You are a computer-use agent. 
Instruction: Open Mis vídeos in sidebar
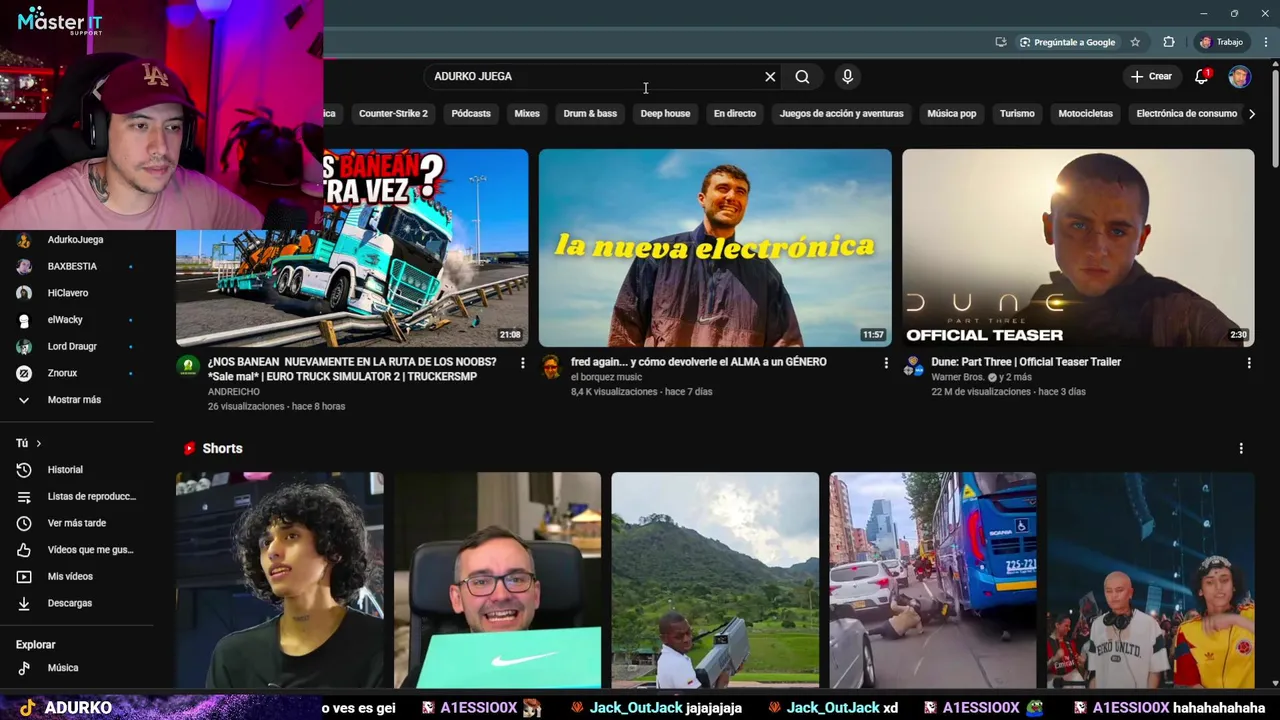coord(76,577)
